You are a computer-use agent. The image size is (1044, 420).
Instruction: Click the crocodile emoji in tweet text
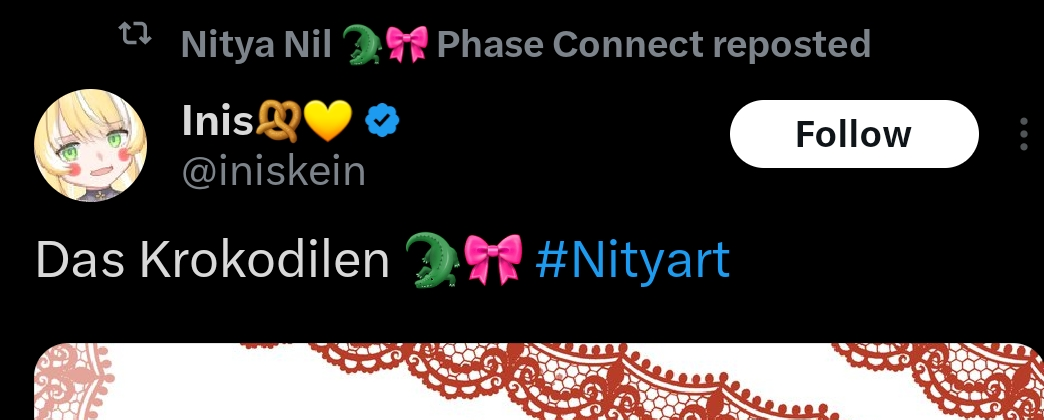(x=431, y=260)
